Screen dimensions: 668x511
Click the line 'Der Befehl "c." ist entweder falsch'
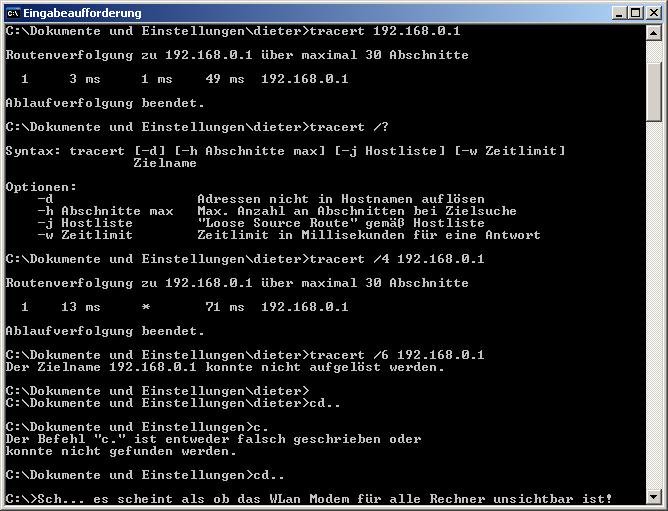(213, 439)
